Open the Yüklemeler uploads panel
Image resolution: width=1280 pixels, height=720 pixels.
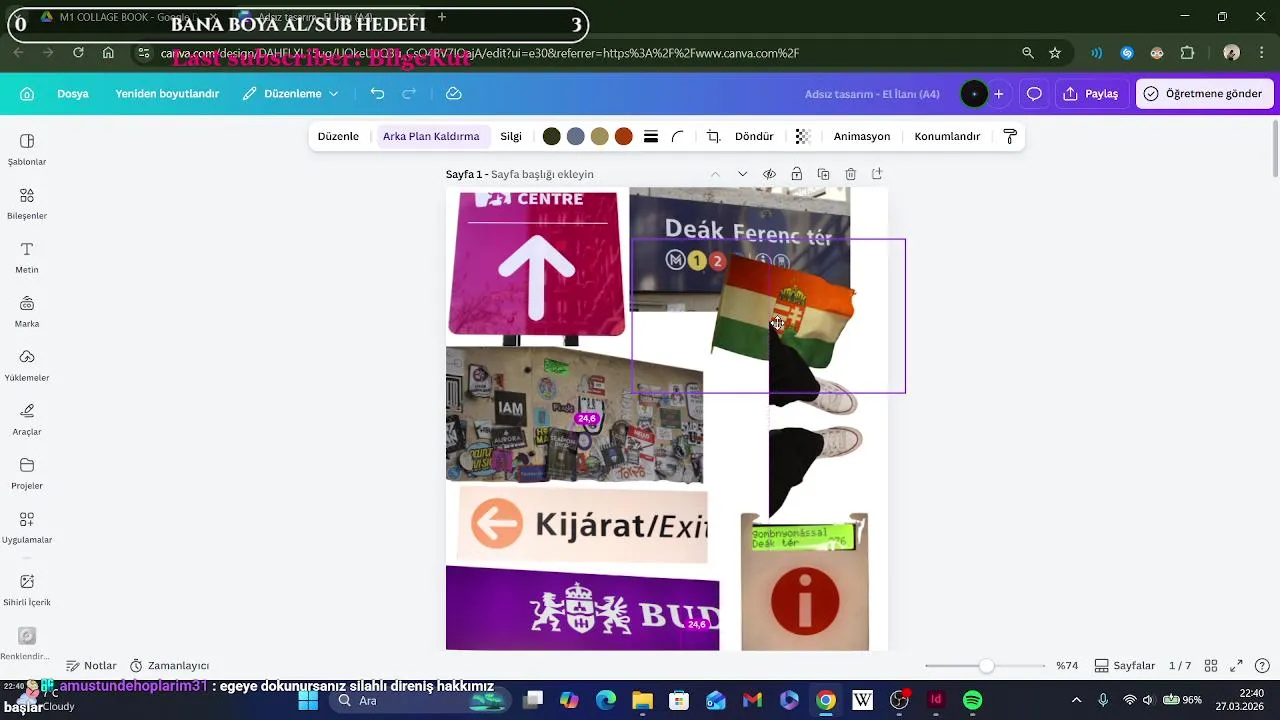(27, 365)
